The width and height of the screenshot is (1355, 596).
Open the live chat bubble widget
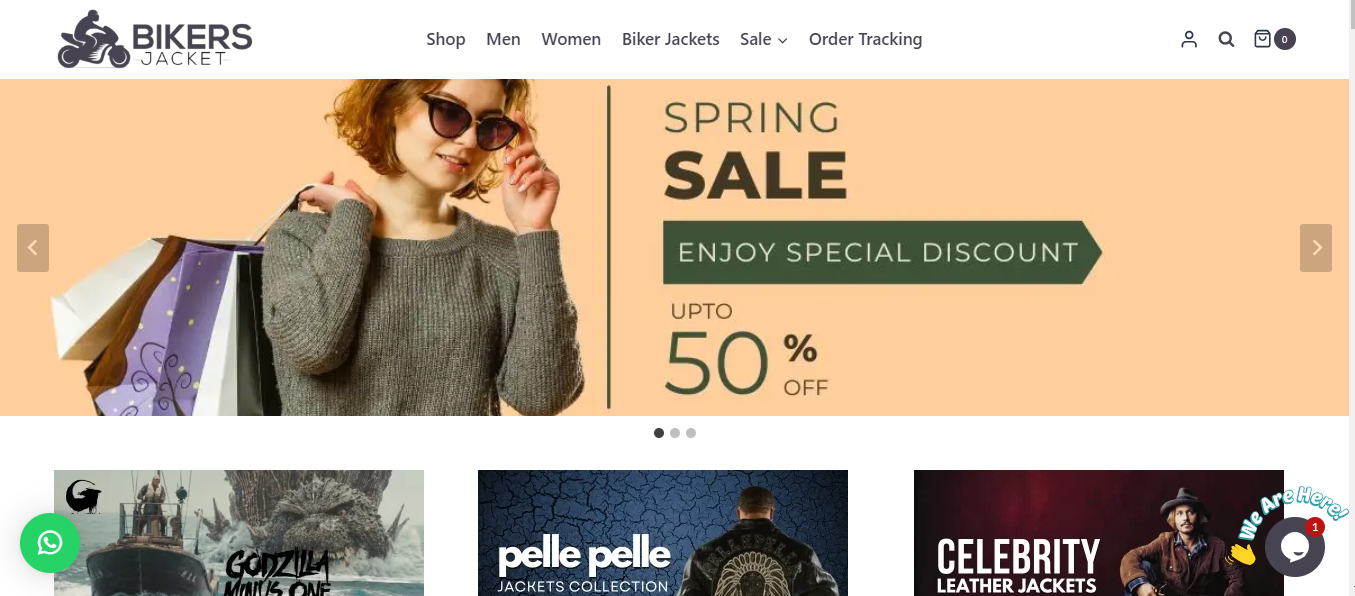click(1294, 547)
